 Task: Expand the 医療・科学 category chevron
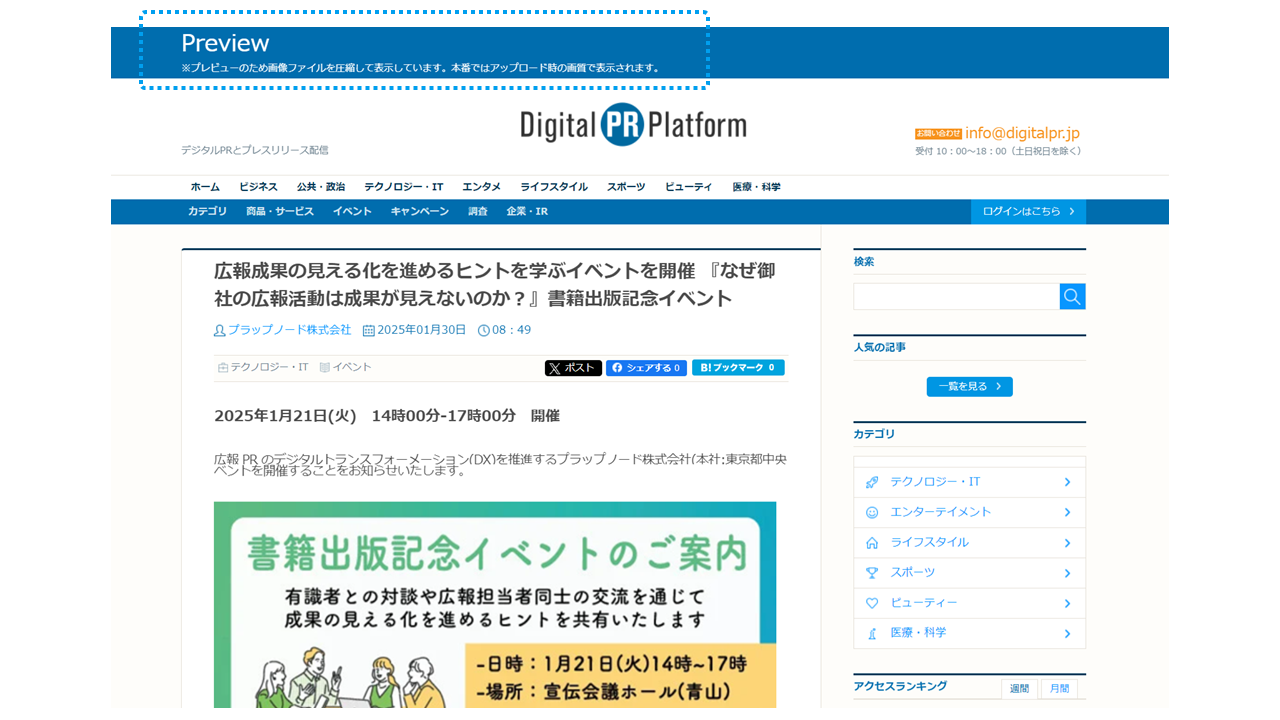coord(1067,634)
